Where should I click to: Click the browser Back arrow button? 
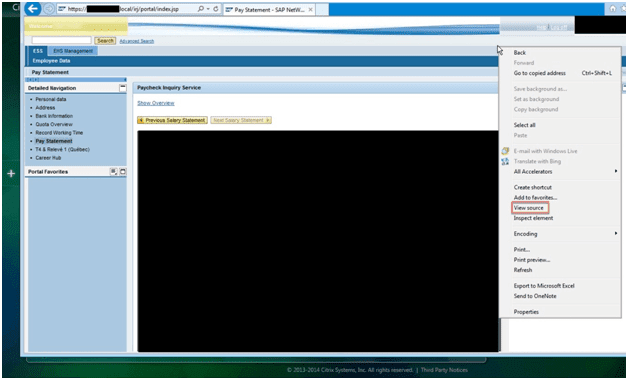tap(33, 8)
